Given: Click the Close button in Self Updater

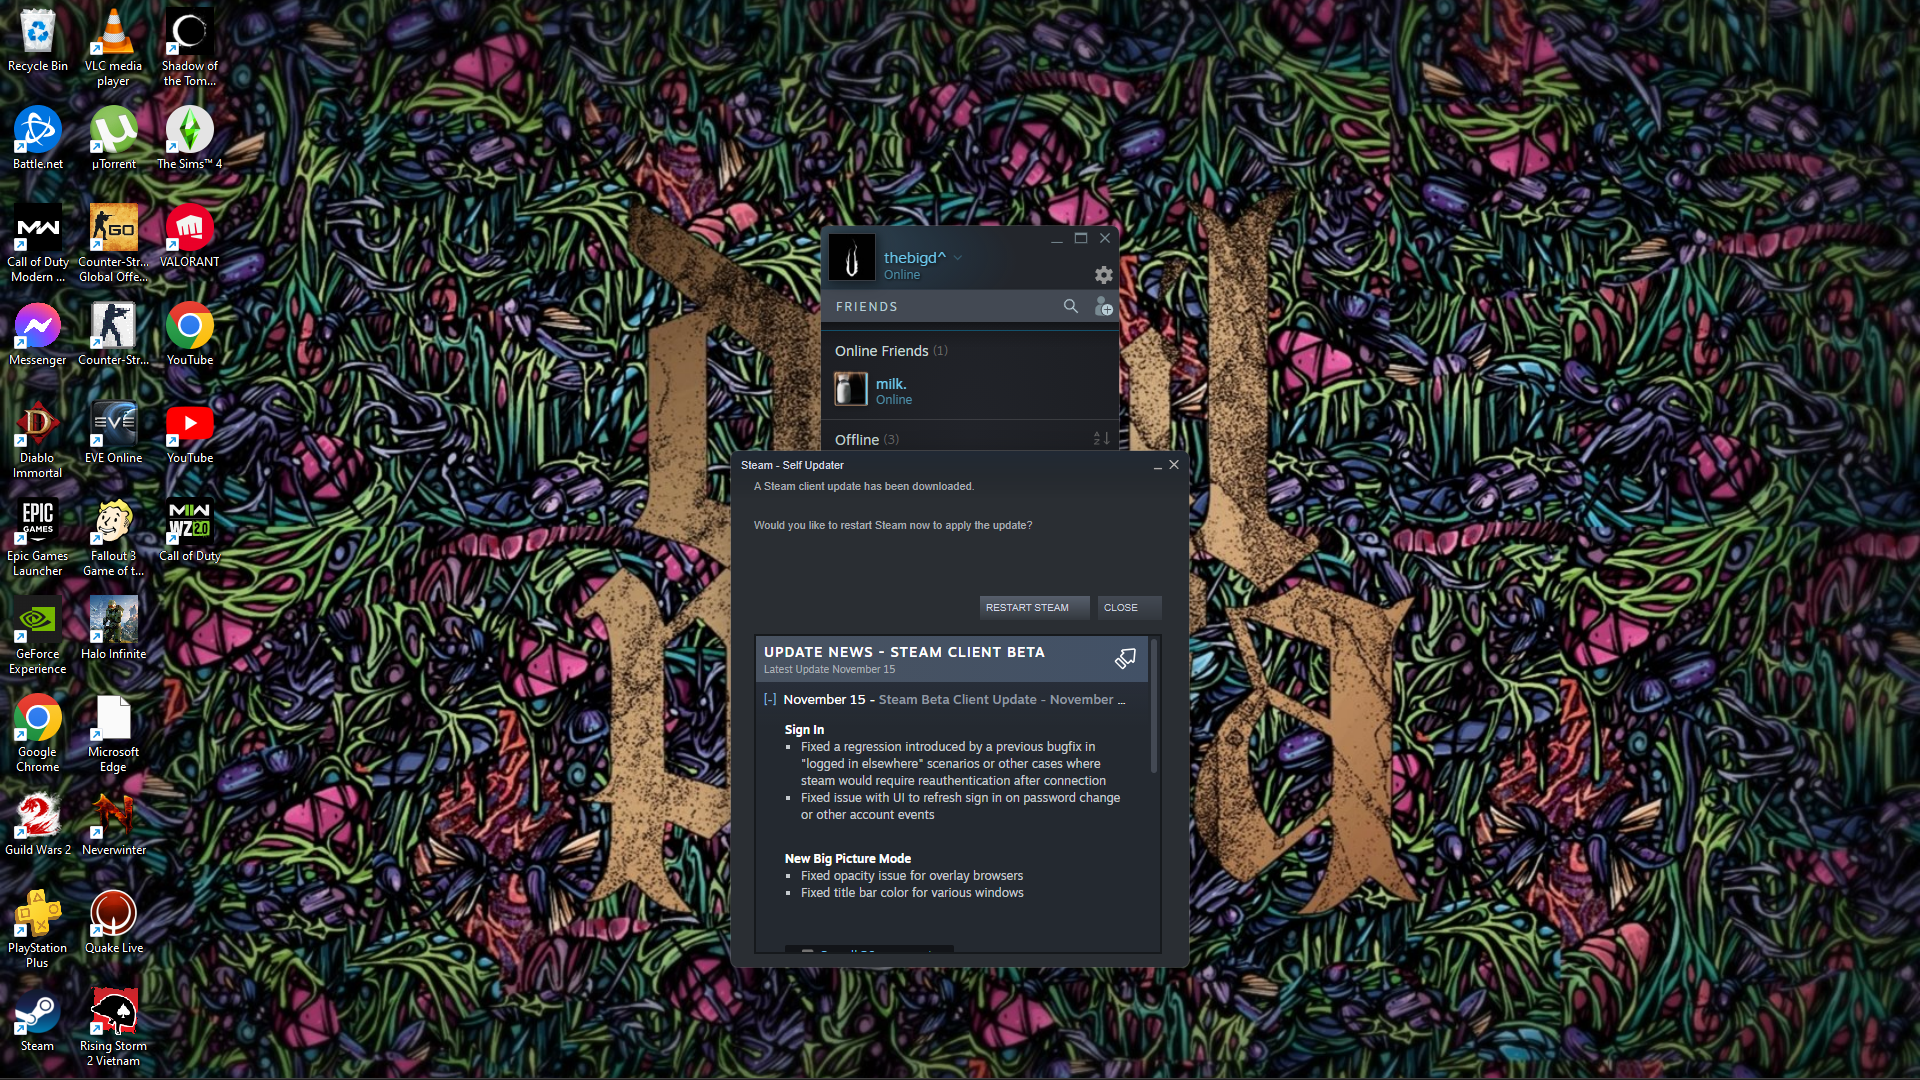Looking at the screenshot, I should click(1129, 608).
